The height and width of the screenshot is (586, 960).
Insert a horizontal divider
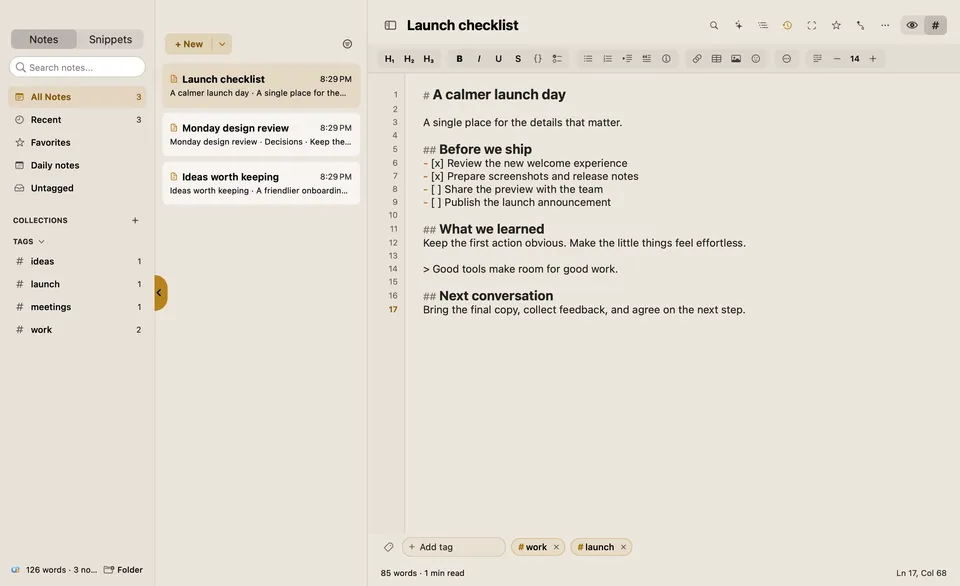tap(787, 59)
